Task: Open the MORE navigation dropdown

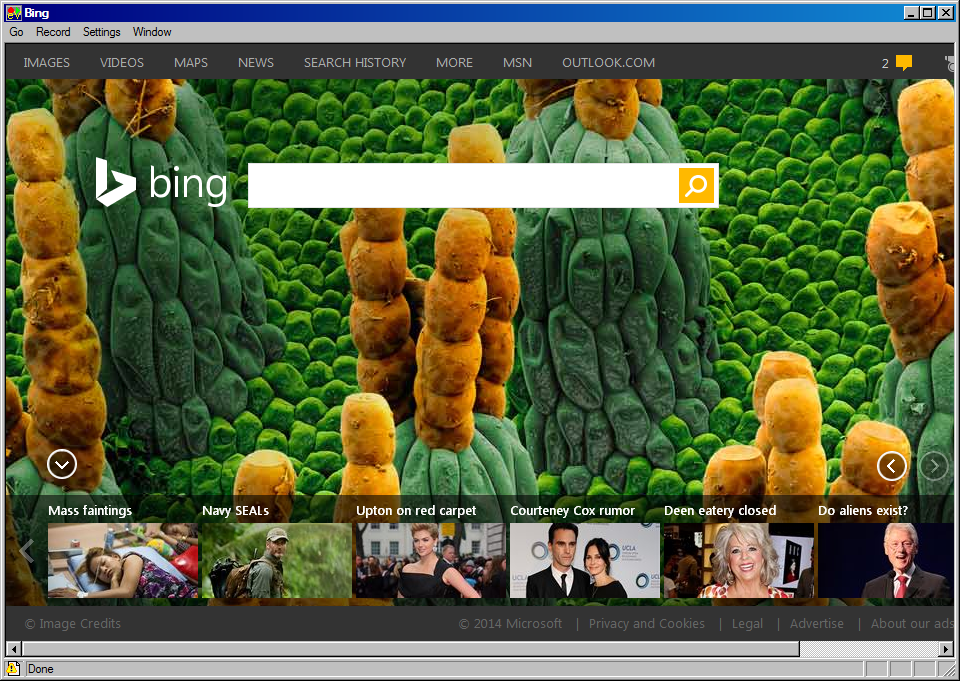Action: (x=454, y=63)
